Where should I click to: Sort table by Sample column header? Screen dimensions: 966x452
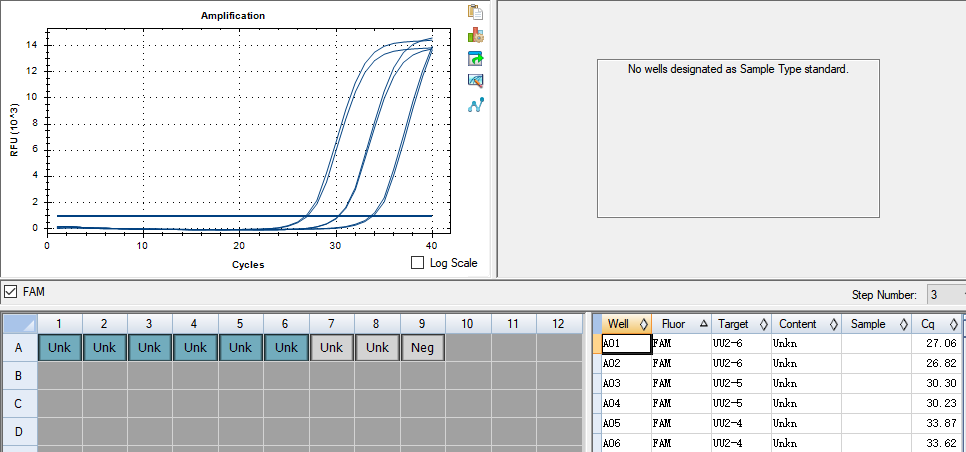[x=877, y=324]
